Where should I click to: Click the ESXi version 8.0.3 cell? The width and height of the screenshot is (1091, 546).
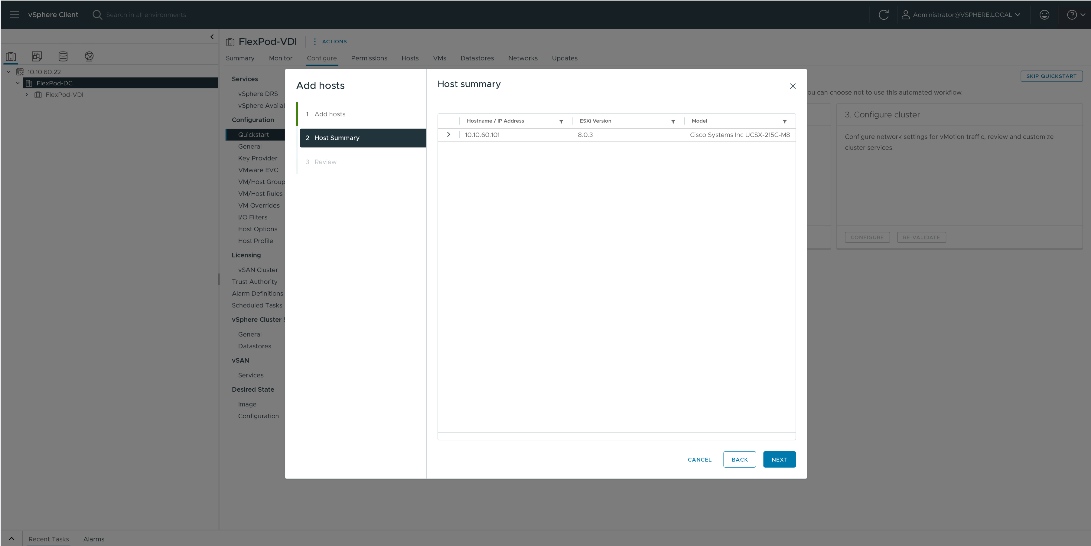[585, 134]
